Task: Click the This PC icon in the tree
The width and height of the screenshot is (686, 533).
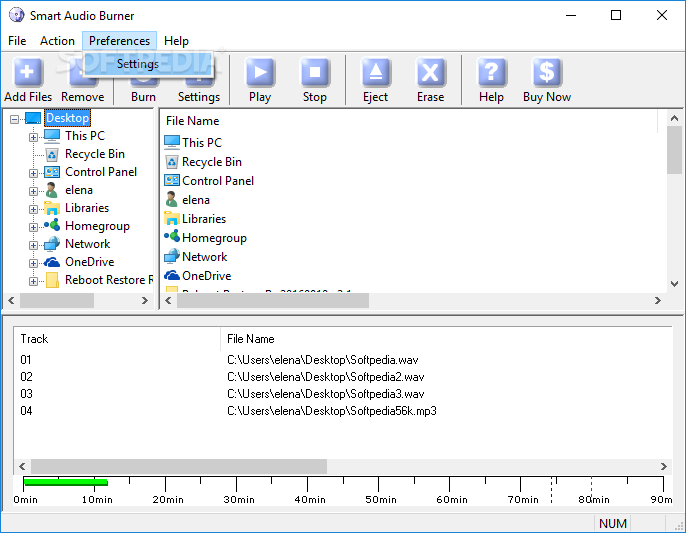Action: pyautogui.click(x=52, y=136)
